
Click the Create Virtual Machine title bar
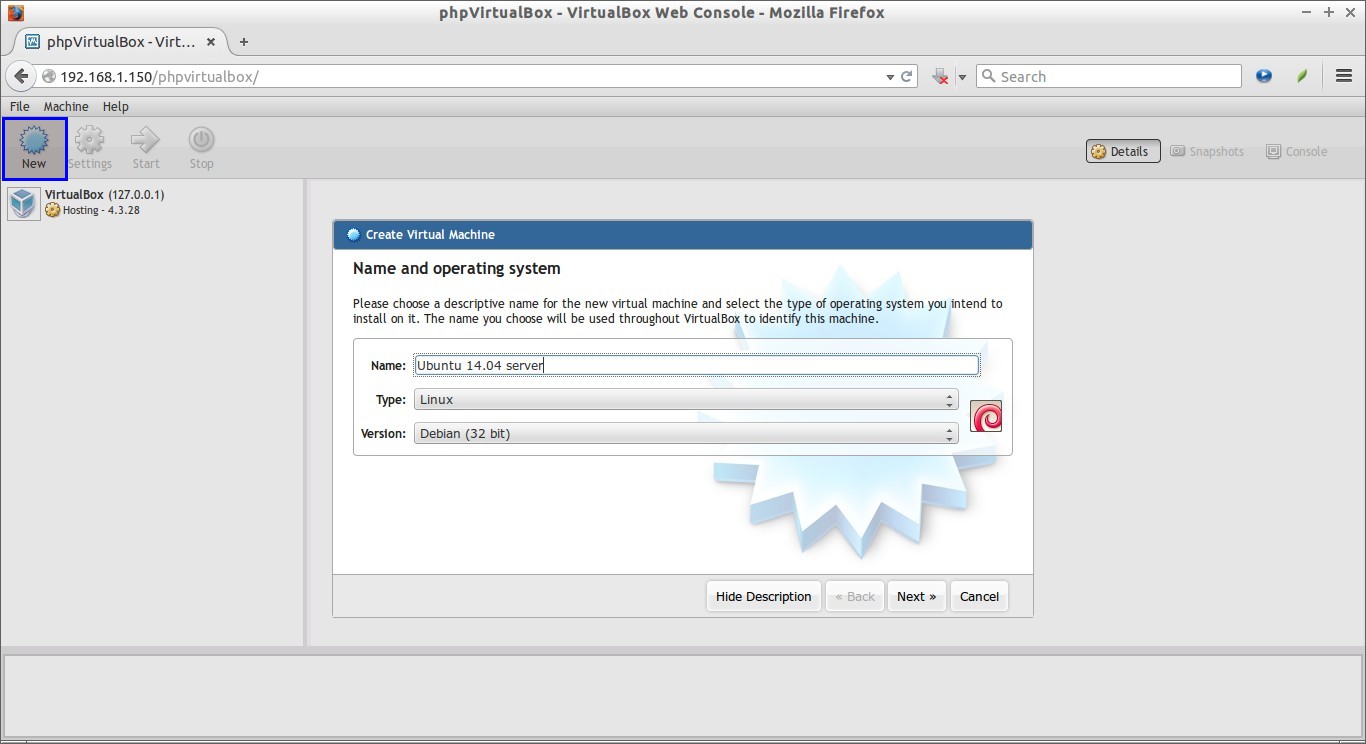(x=683, y=234)
